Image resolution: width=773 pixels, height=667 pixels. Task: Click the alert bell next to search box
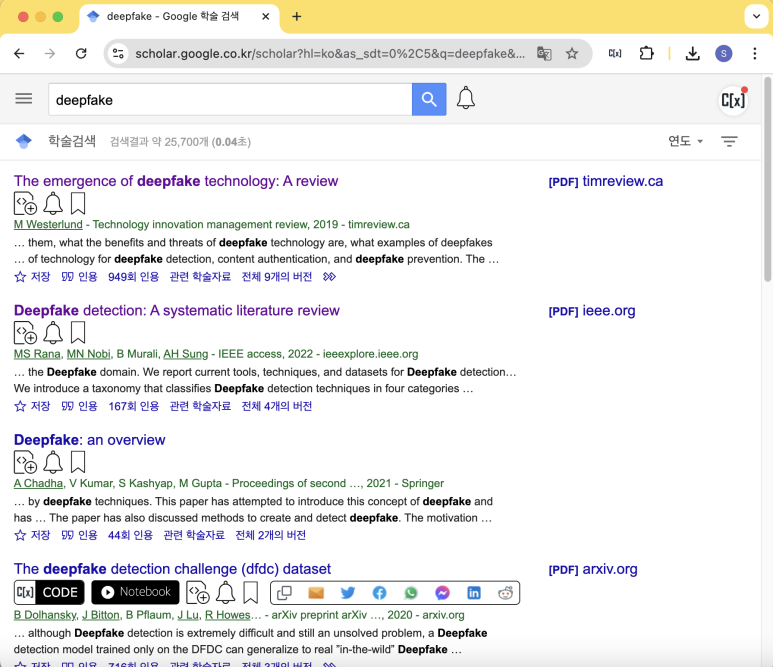(x=465, y=98)
